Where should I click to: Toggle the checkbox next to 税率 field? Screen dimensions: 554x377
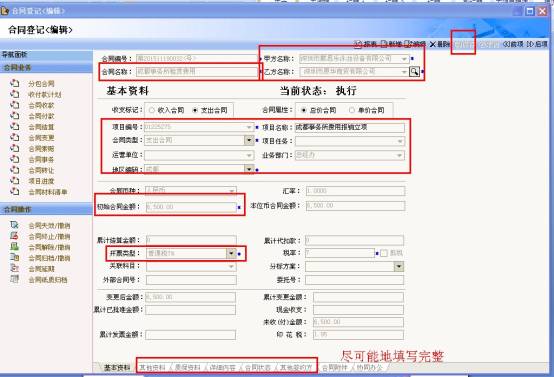coord(384,253)
